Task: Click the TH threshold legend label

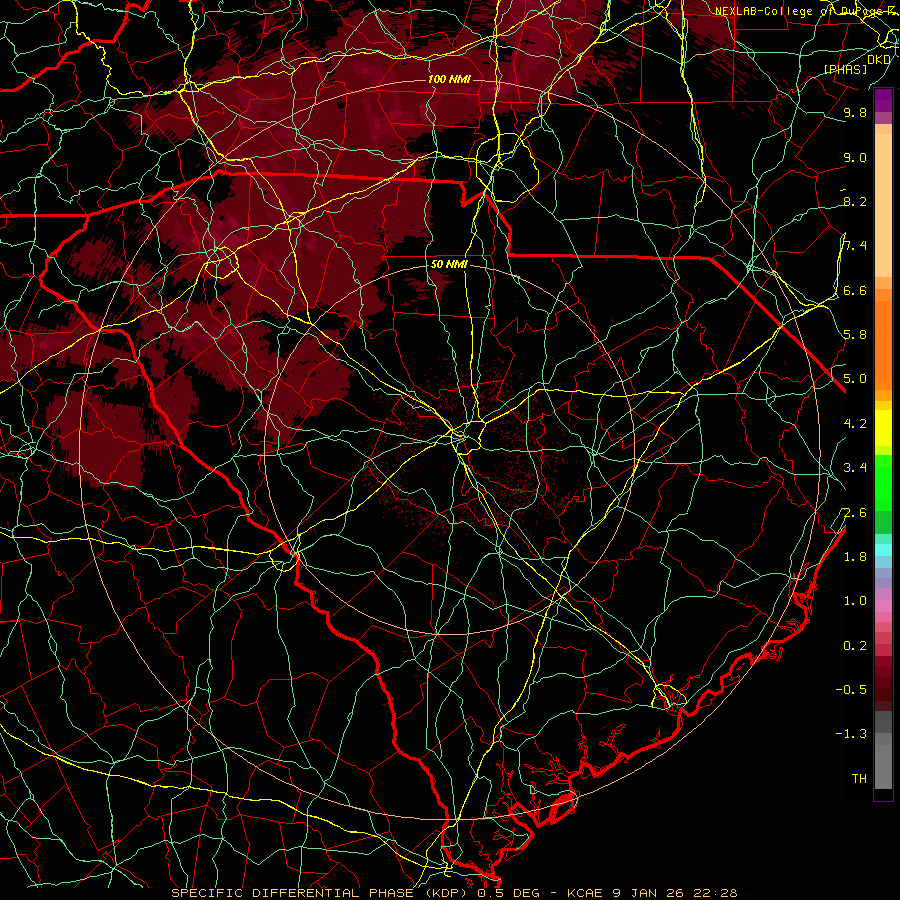Action: click(x=859, y=779)
